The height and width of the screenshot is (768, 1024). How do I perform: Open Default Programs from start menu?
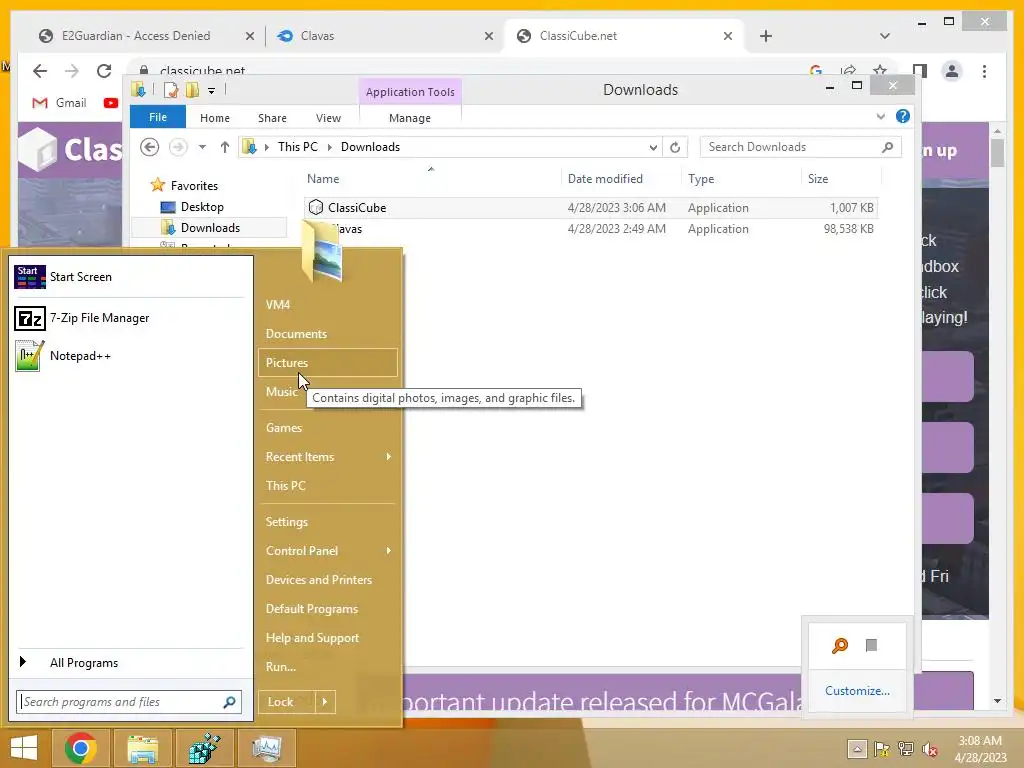(x=328, y=609)
